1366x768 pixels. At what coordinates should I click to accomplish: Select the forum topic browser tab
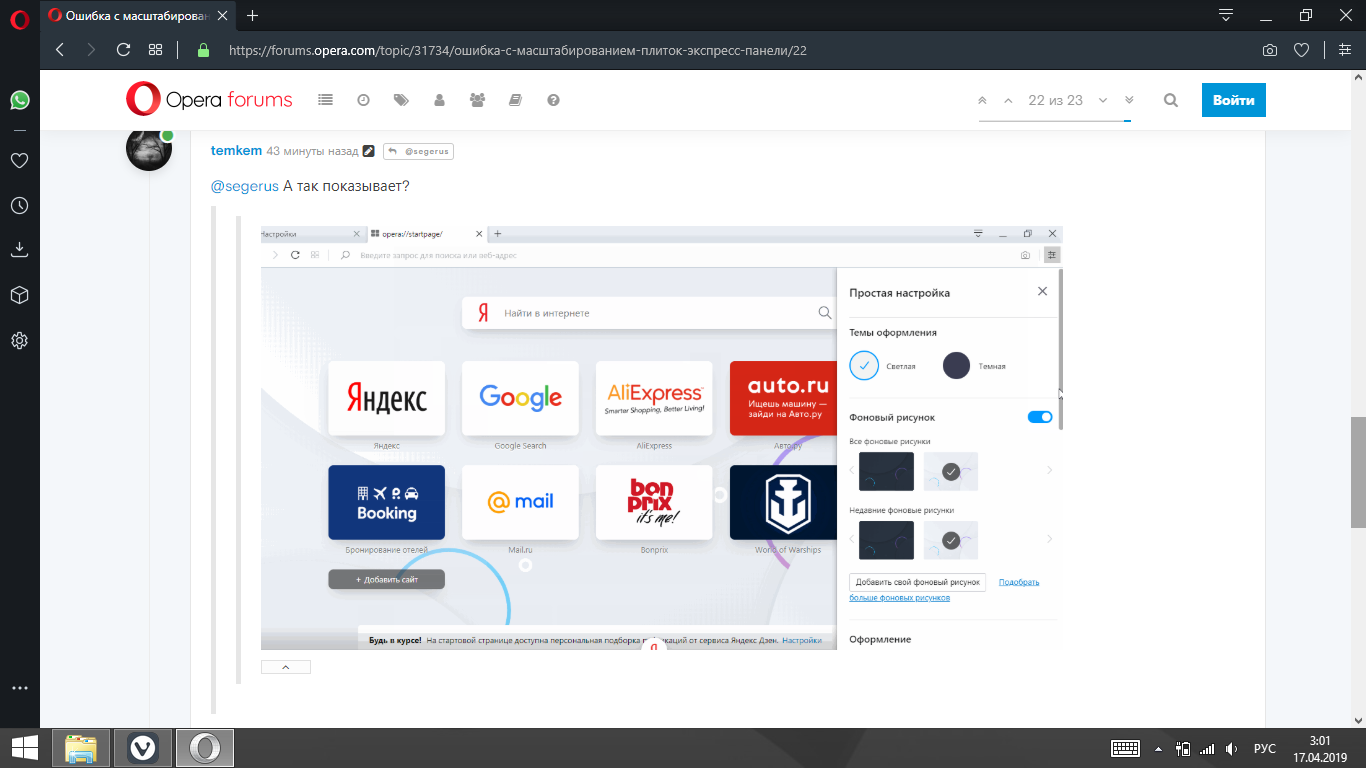pyautogui.click(x=136, y=15)
